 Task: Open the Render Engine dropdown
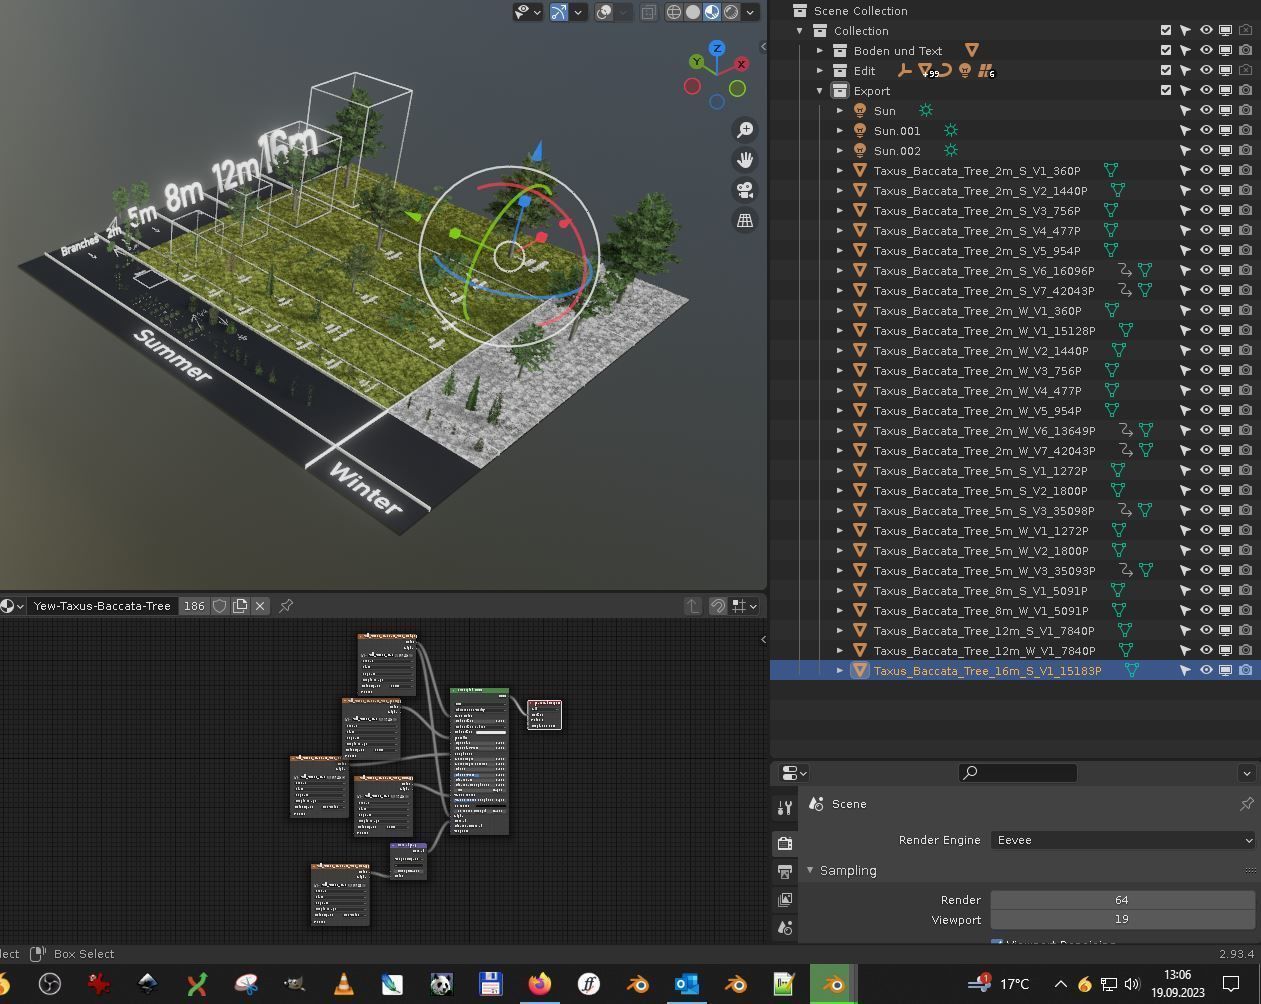coord(1123,840)
